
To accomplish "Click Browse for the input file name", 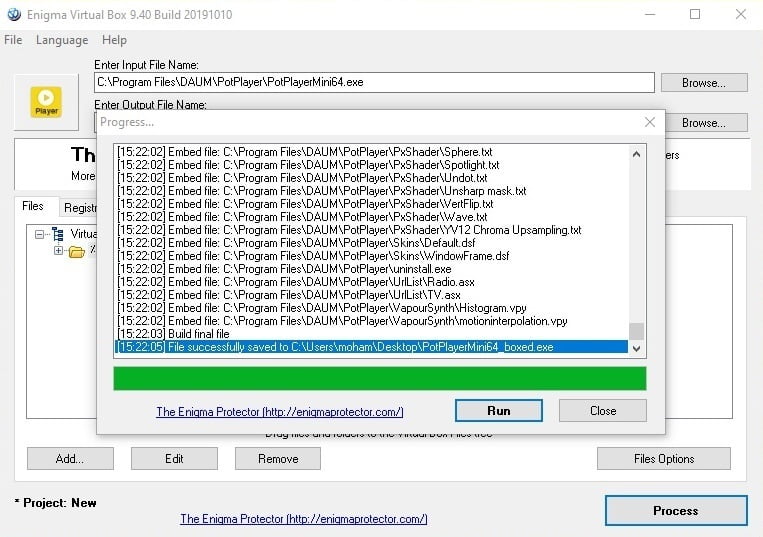I will click(704, 83).
